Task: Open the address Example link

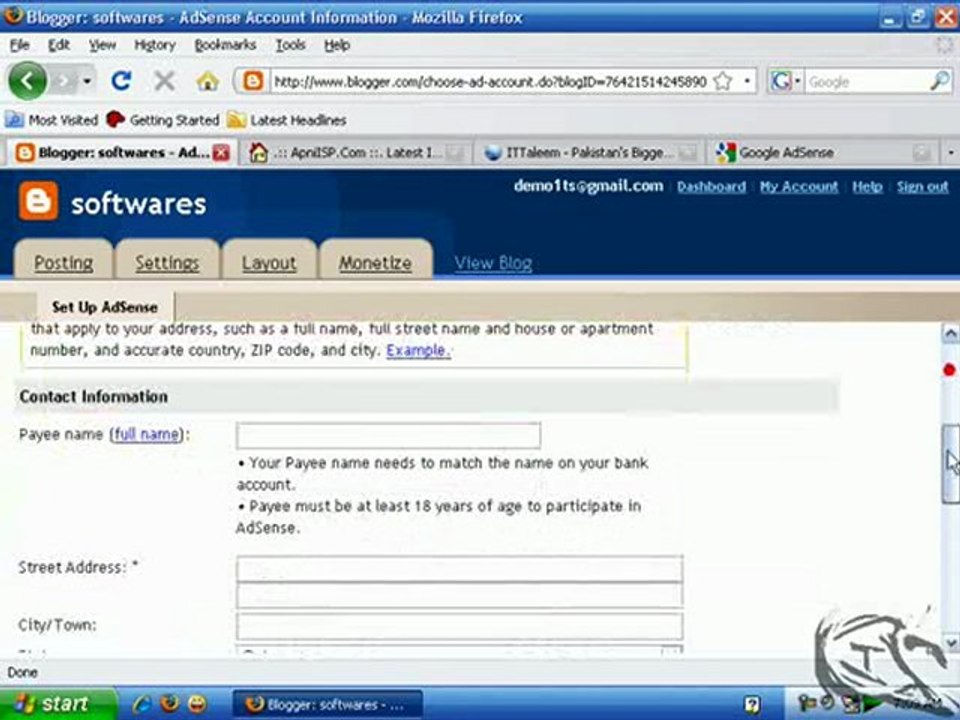Action: 418,350
